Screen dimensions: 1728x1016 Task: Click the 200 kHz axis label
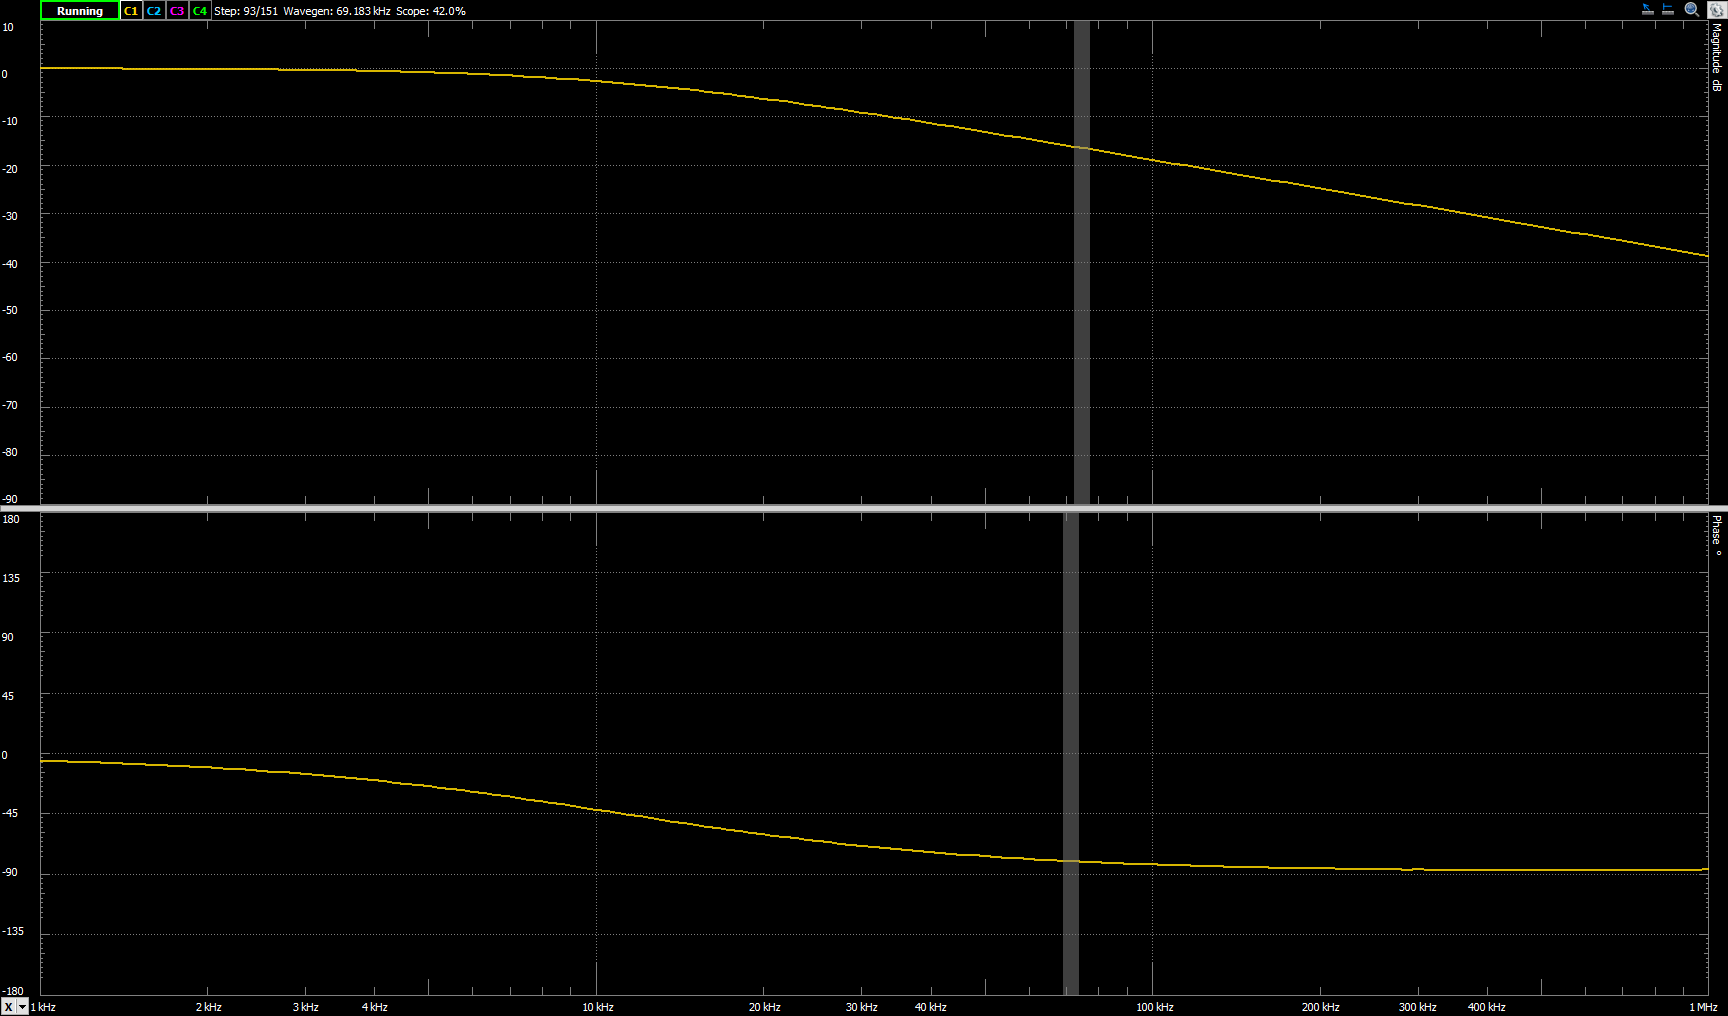1321,1007
